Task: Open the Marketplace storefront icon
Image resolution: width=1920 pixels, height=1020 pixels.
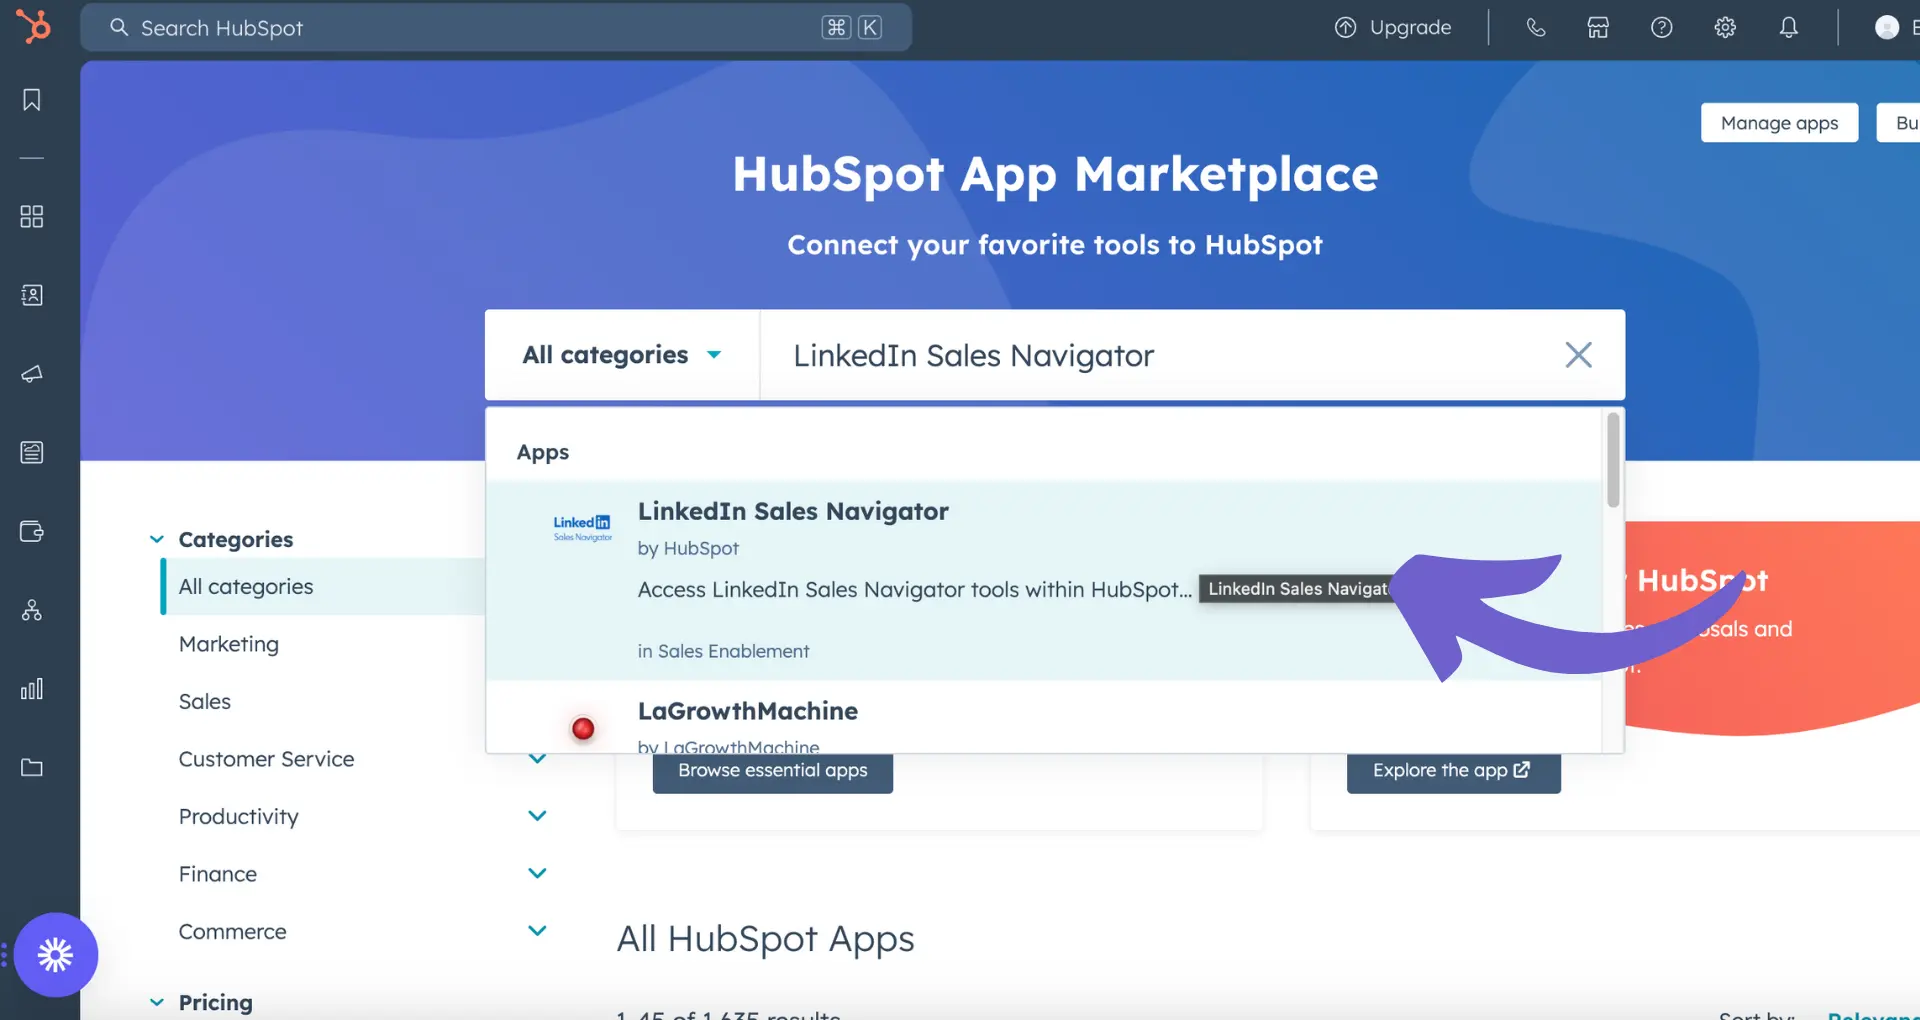Action: (x=1598, y=28)
